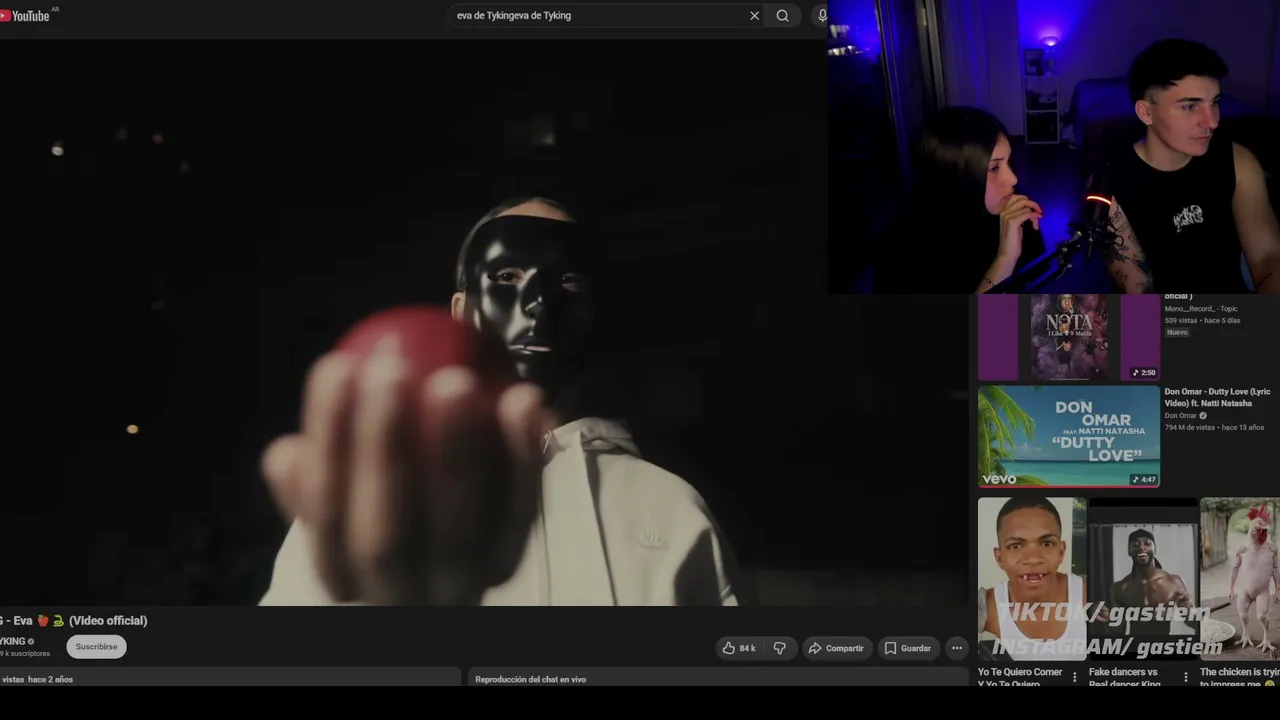Dislike the video with thumbs-down icon

pos(780,648)
